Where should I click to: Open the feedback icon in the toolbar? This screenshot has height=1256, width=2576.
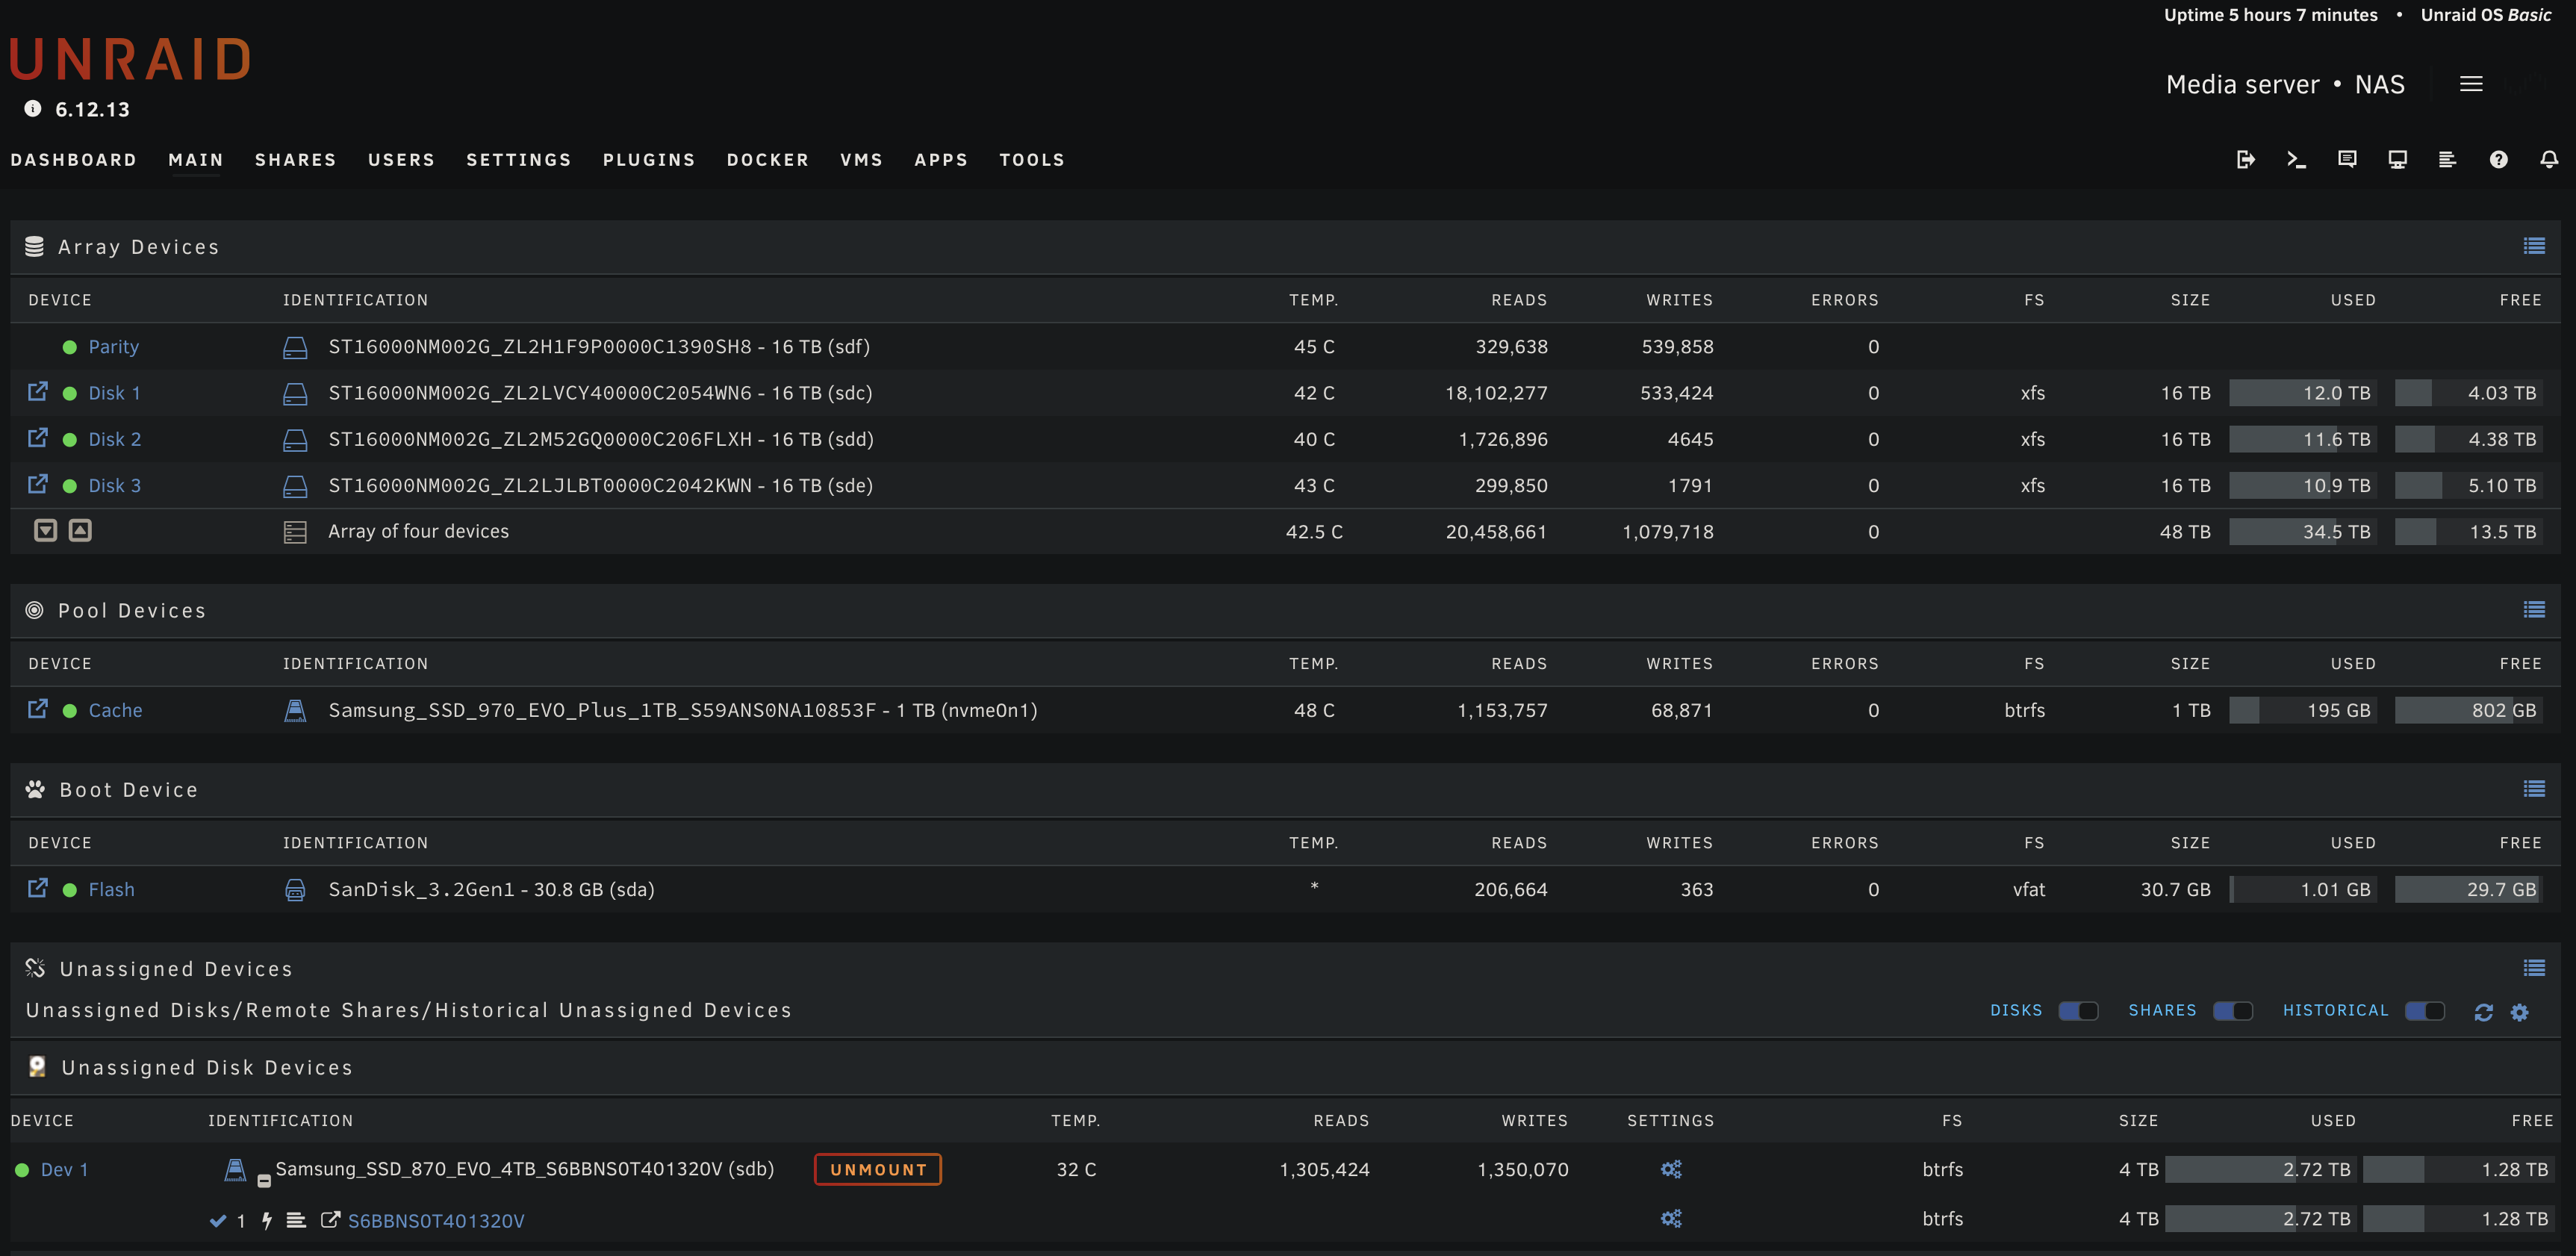pyautogui.click(x=2347, y=160)
